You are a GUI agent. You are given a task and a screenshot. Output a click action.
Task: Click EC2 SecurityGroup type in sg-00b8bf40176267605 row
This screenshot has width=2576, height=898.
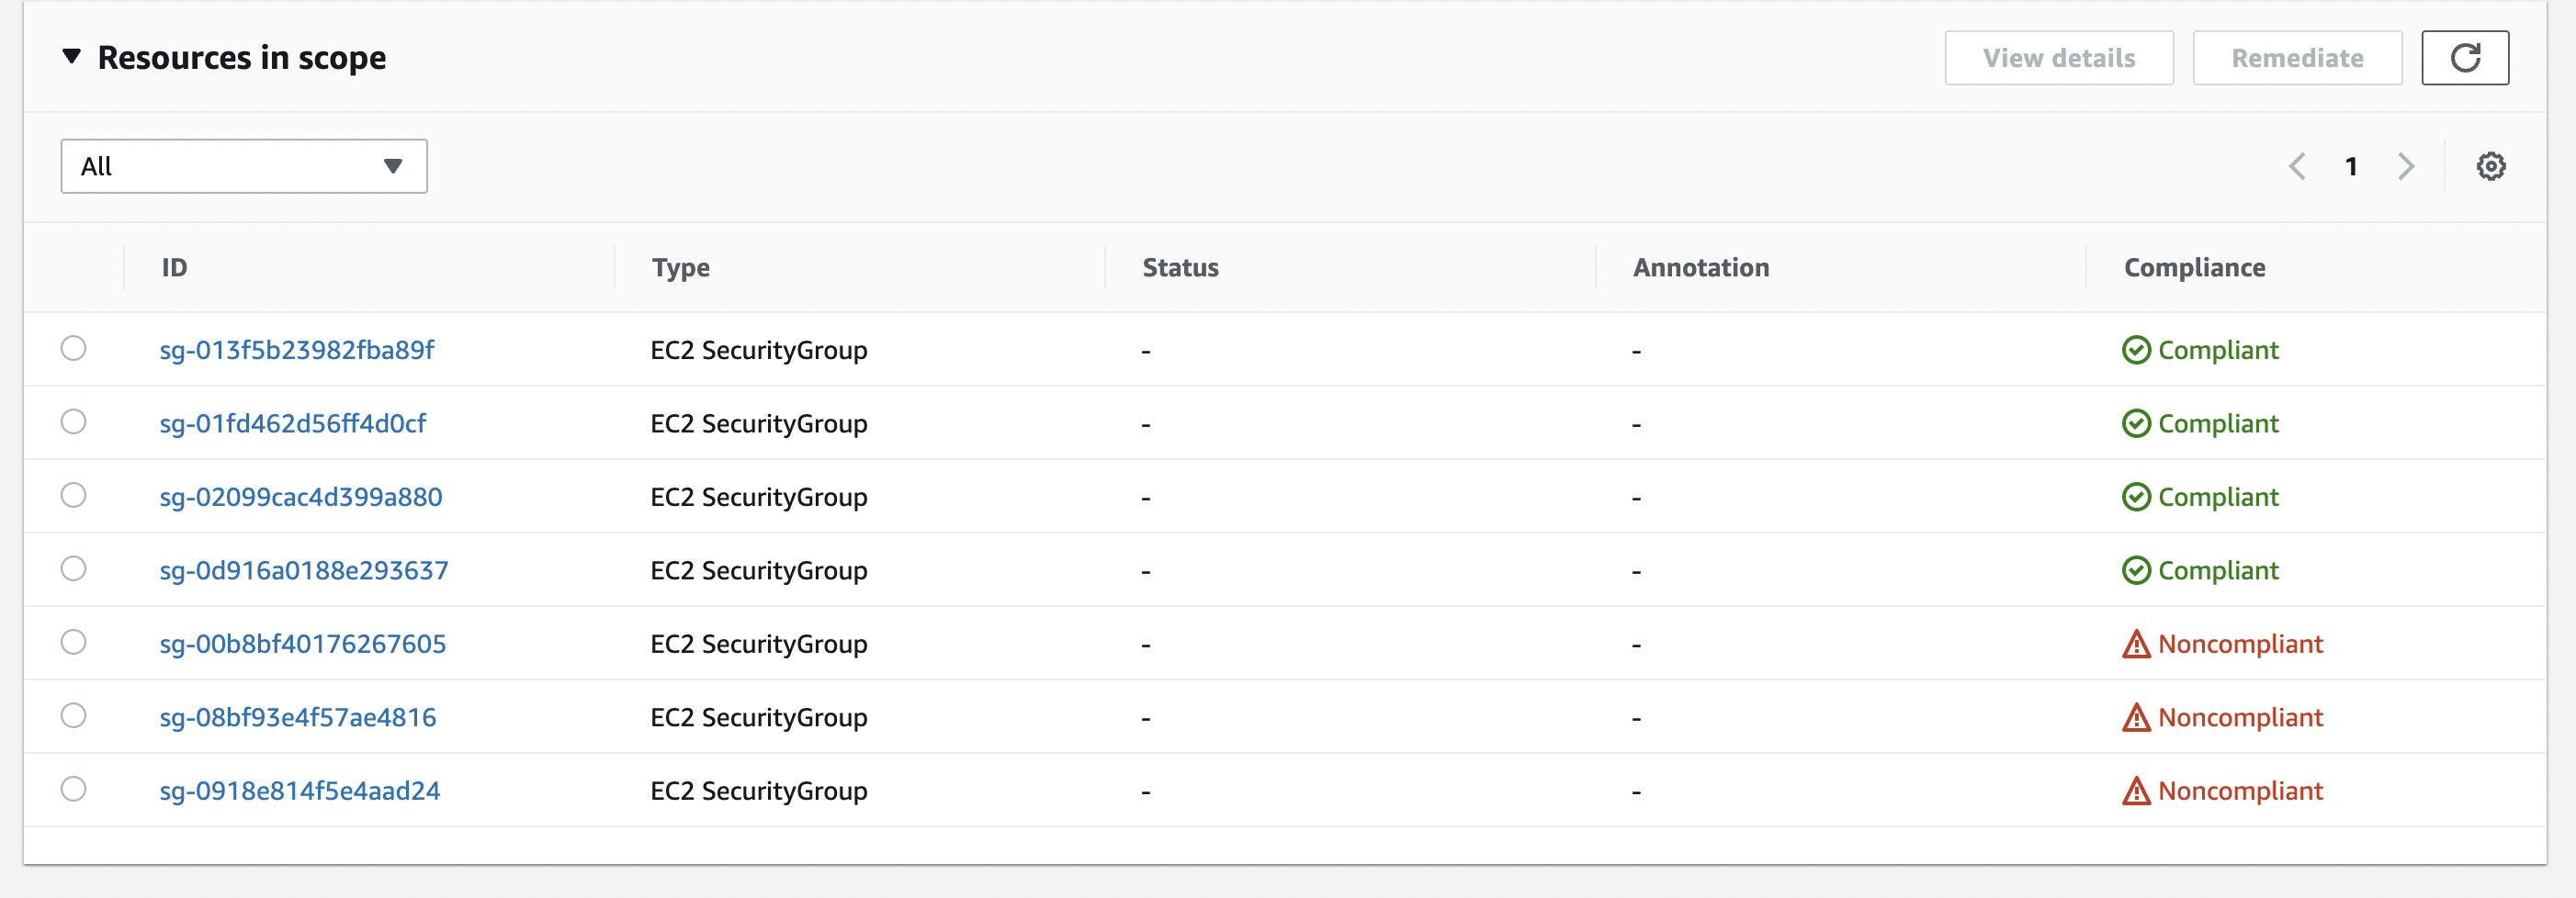[x=759, y=644]
